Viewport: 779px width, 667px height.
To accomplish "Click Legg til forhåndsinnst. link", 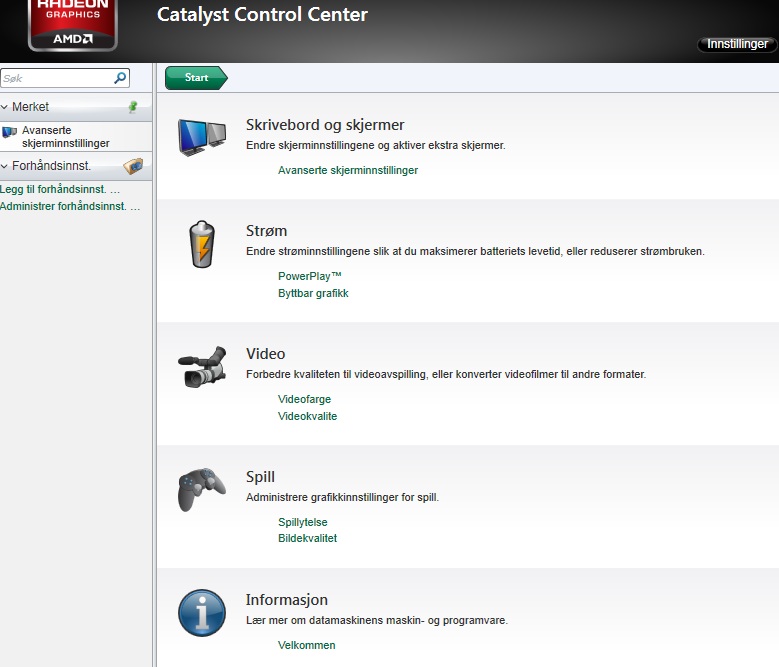I will [x=60, y=189].
